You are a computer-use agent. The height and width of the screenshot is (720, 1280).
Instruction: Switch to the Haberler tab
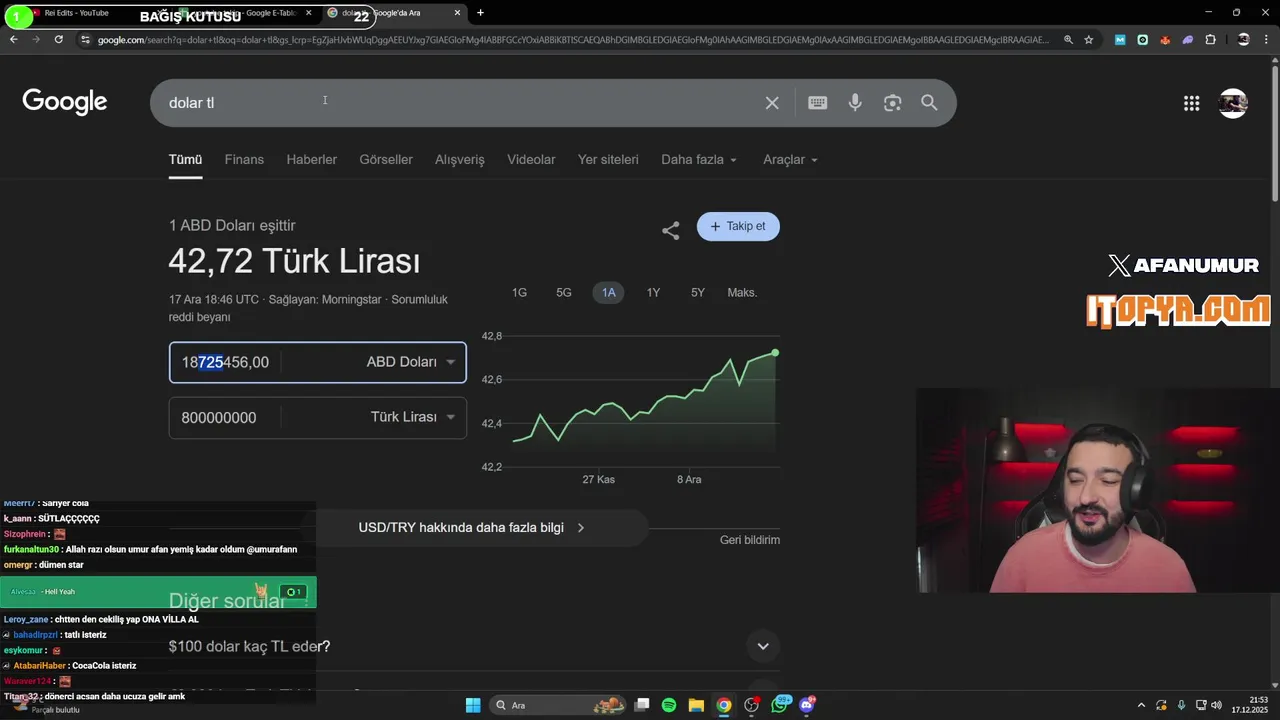click(312, 160)
